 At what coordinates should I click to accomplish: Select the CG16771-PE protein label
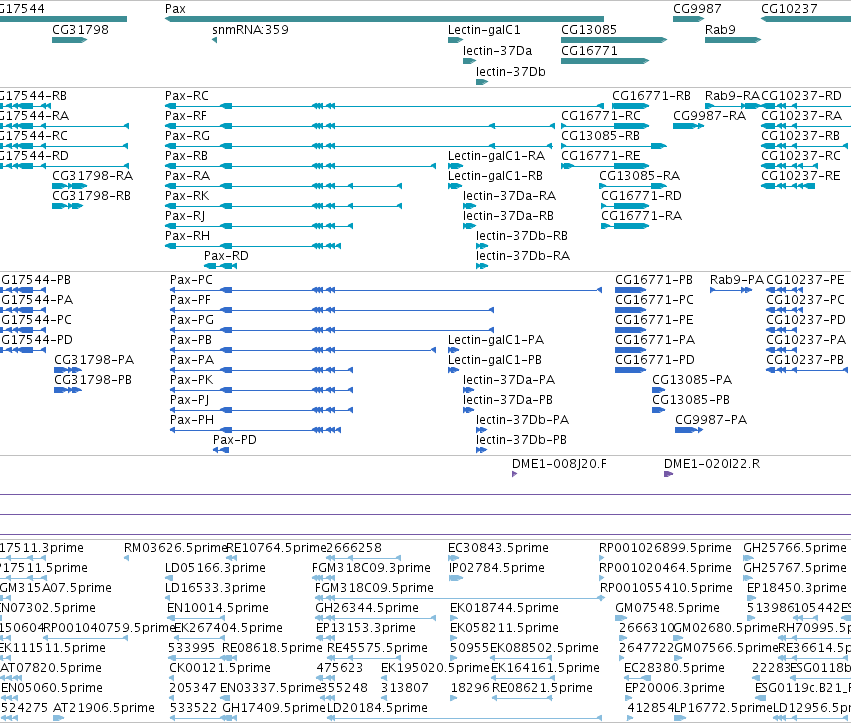pos(654,320)
